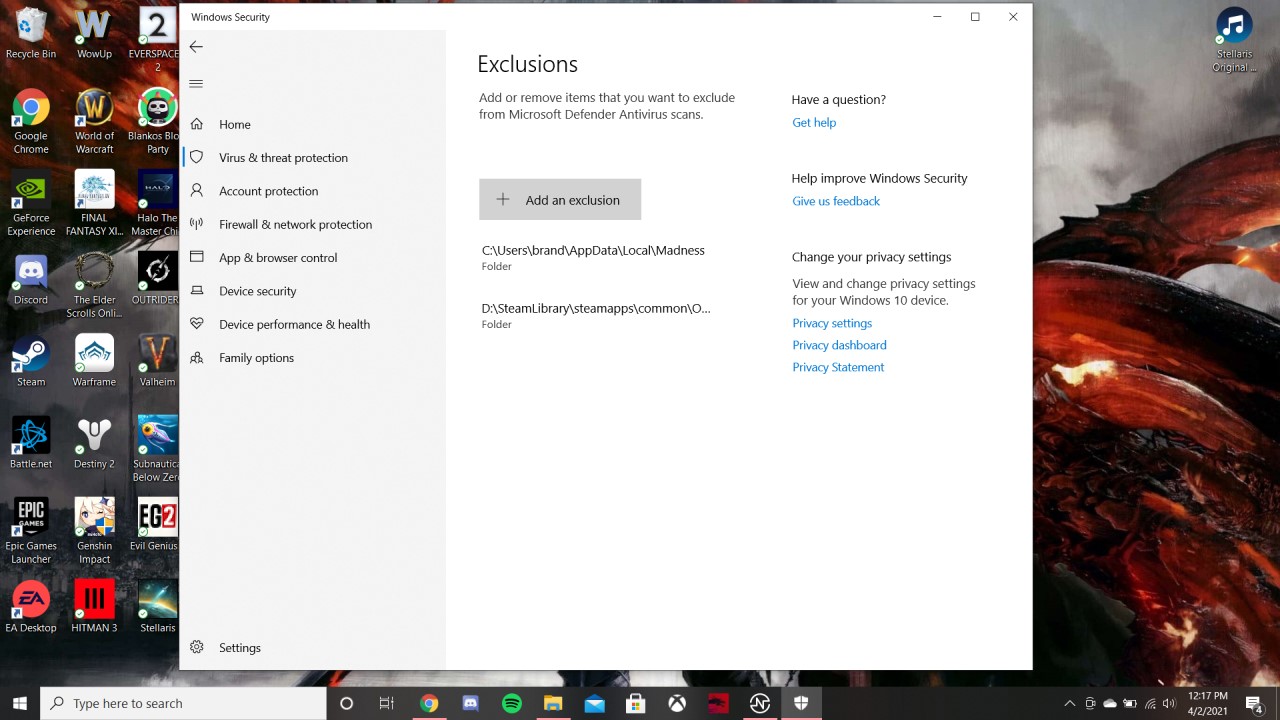Expand the Madness folder exclusion entry
The width and height of the screenshot is (1280, 720).
point(593,257)
